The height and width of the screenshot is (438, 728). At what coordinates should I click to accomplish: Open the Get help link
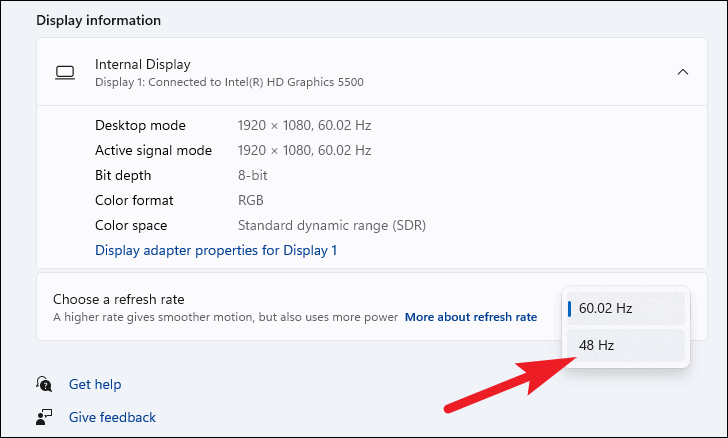pos(95,384)
